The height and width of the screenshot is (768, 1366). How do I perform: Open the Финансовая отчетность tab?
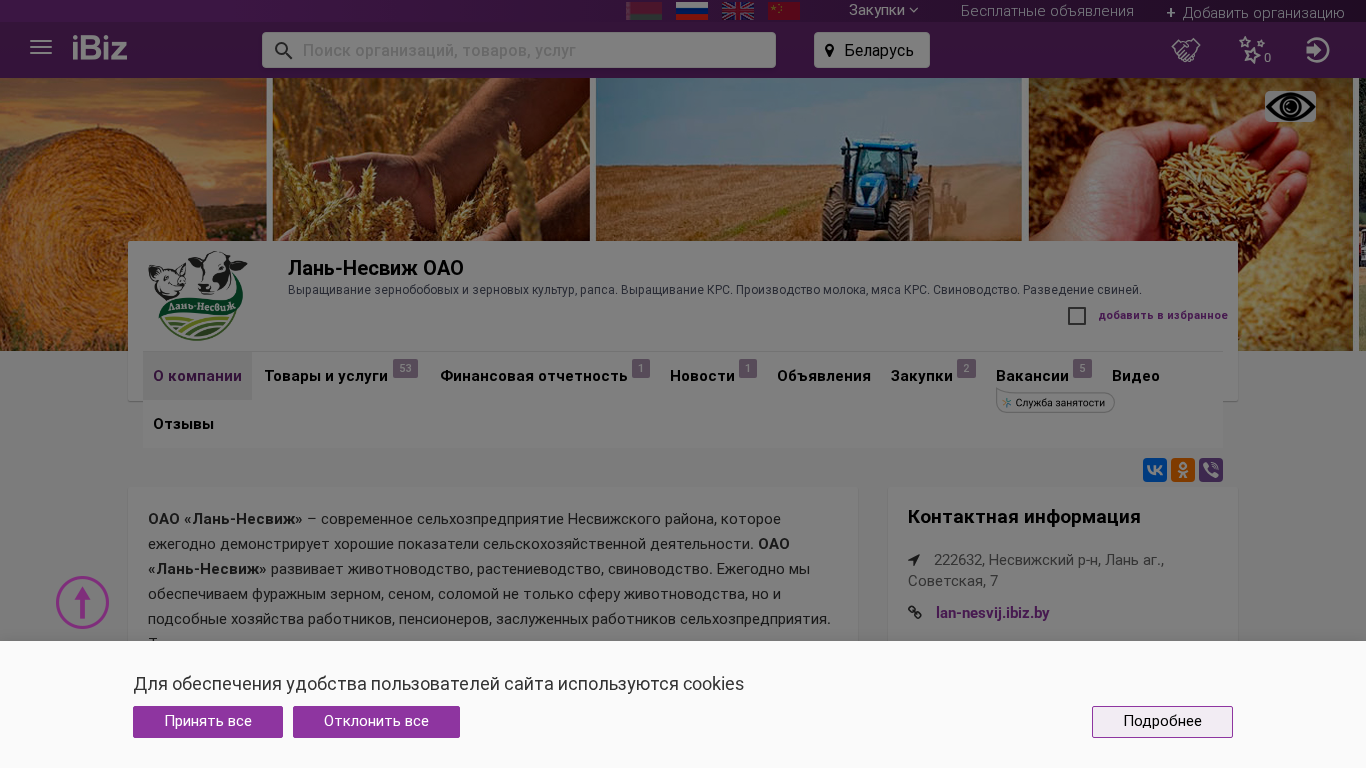click(x=534, y=376)
